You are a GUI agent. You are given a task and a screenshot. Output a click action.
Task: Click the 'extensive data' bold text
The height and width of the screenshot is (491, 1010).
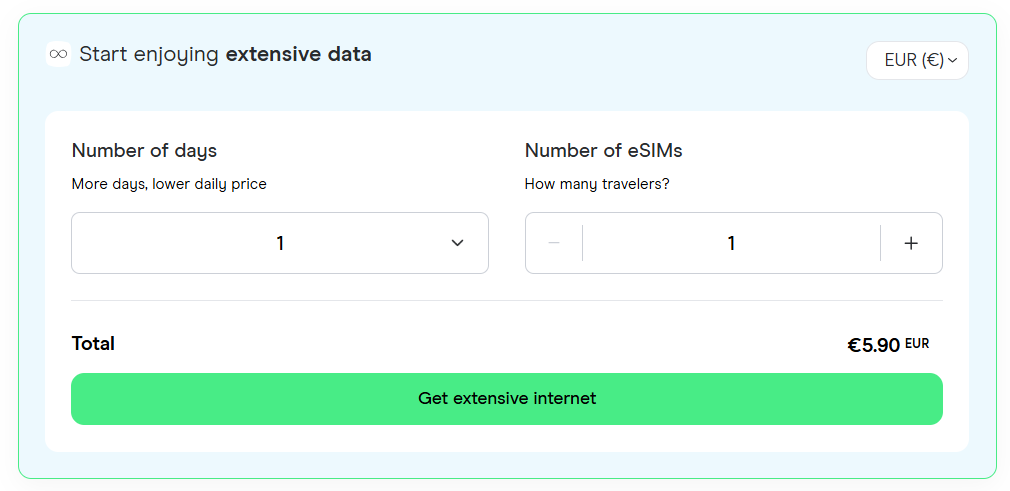click(x=299, y=54)
